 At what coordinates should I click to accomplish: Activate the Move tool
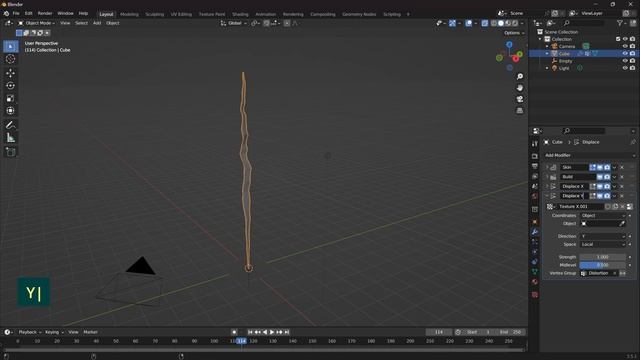(x=11, y=73)
